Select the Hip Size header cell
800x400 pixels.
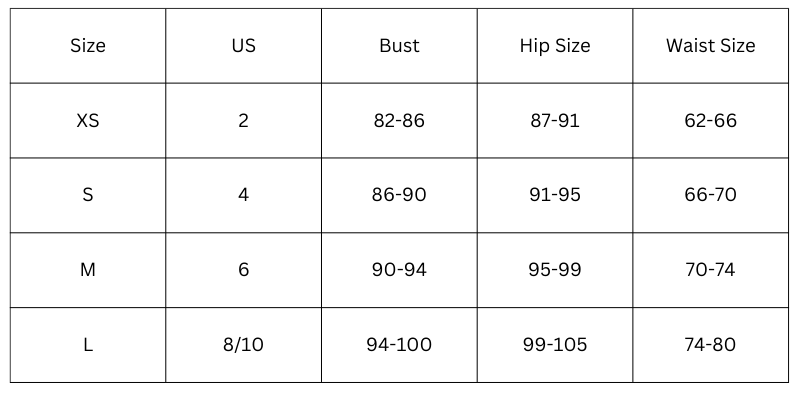pos(555,46)
